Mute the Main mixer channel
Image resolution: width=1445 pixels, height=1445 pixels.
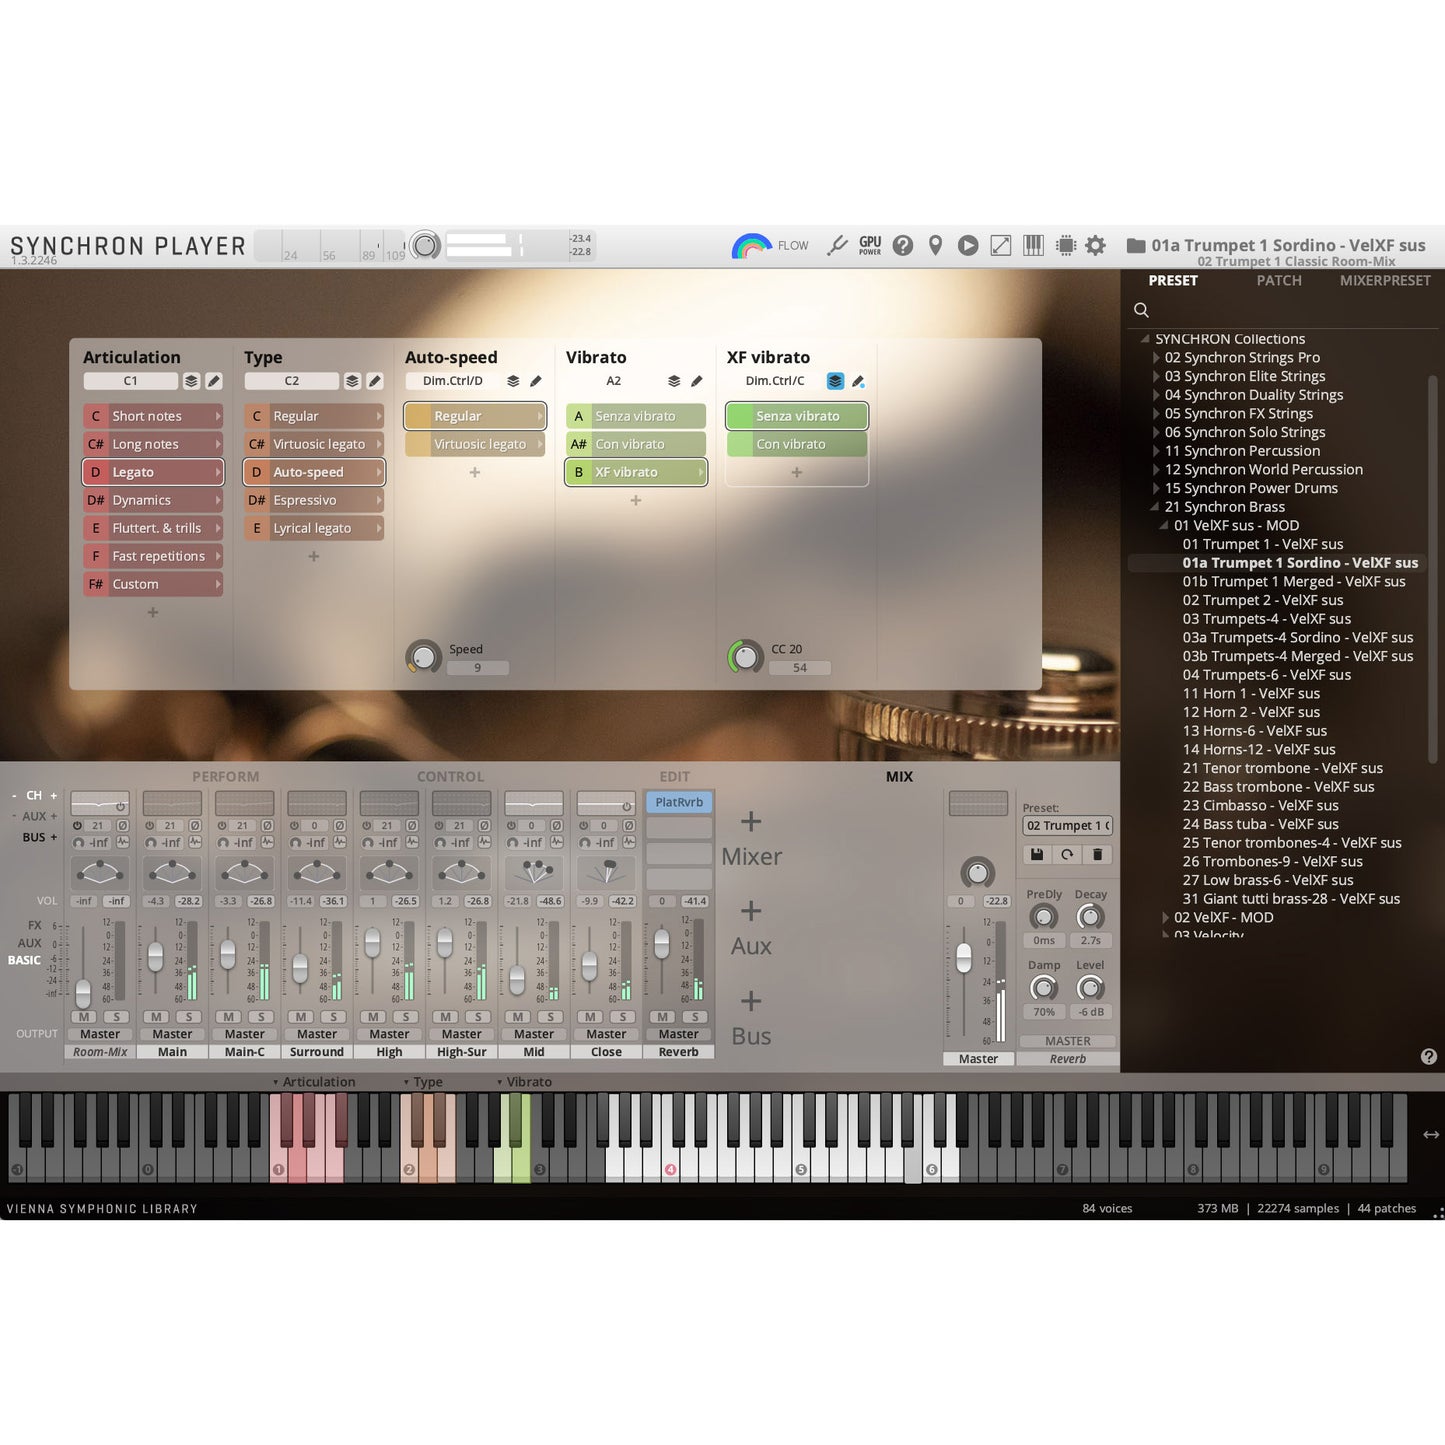tap(156, 1017)
